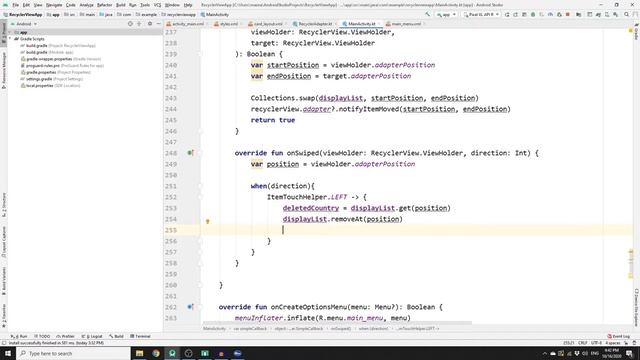Select gradle-wrapper.properties file

[x=60, y=59]
